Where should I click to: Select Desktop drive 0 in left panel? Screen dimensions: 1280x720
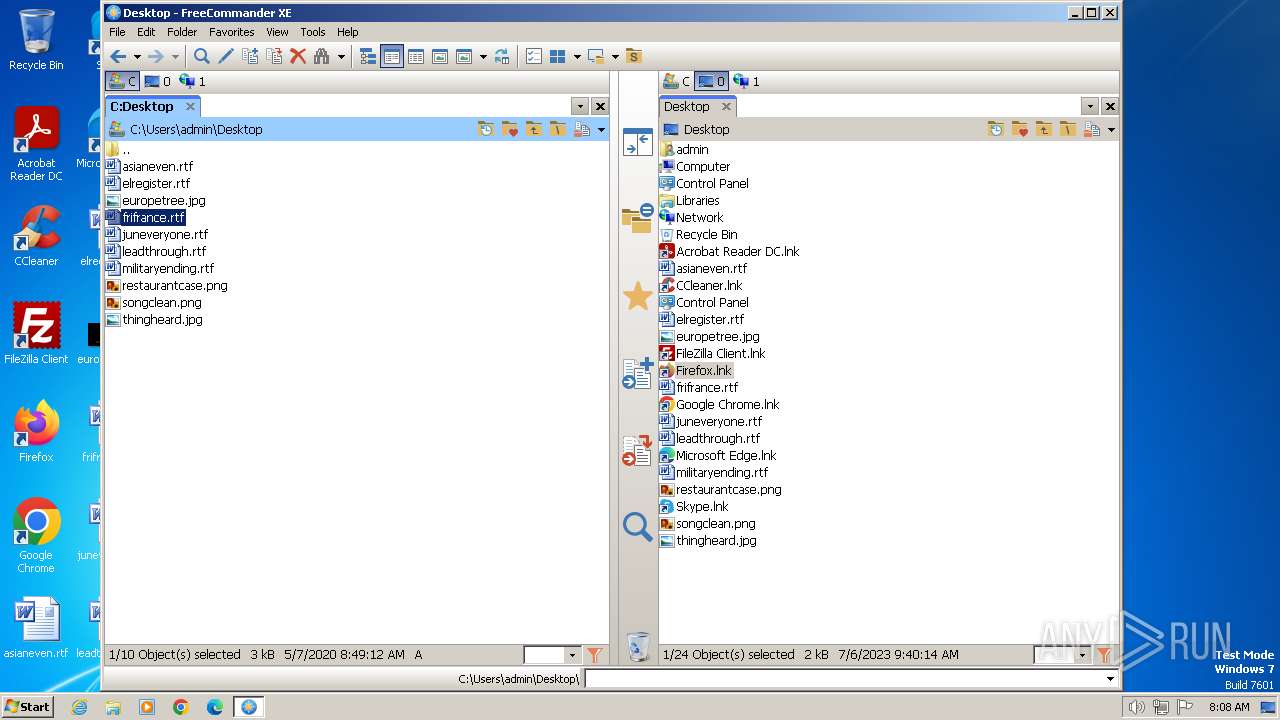[x=158, y=81]
